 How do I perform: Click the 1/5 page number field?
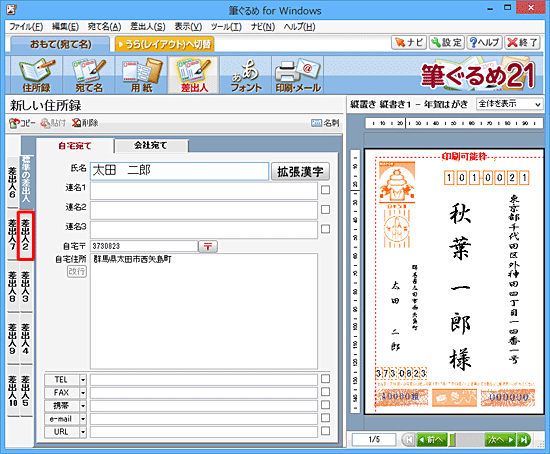click(x=374, y=439)
